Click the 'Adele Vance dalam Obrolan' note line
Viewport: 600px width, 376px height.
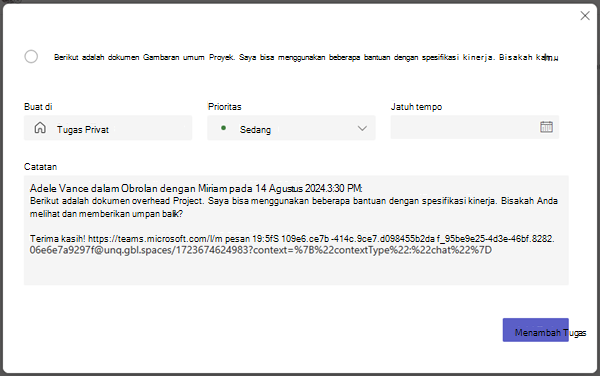pos(196,188)
